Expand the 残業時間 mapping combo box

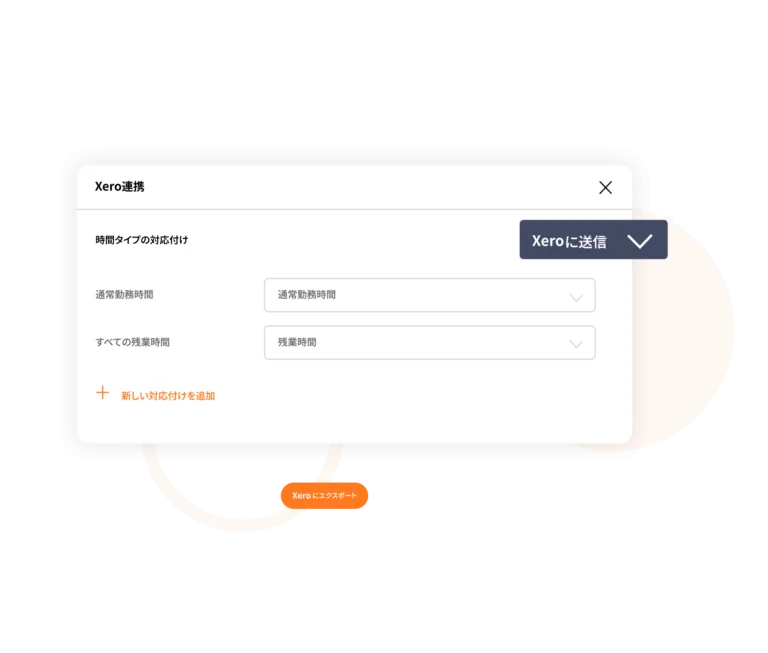(x=430, y=342)
